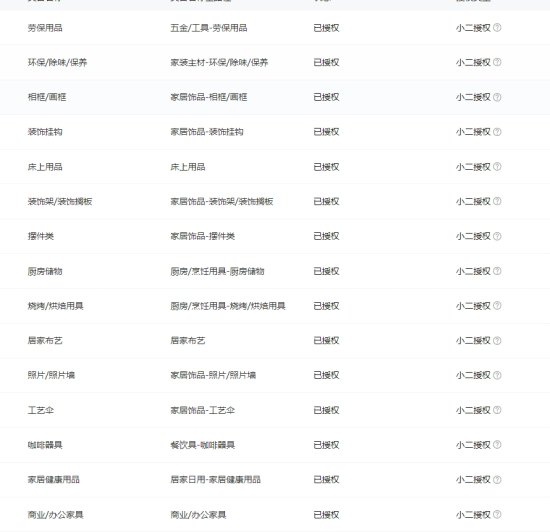
Task: Click 小二授权 in 烧烤/烘焙用具 row
Action: [x=473, y=306]
